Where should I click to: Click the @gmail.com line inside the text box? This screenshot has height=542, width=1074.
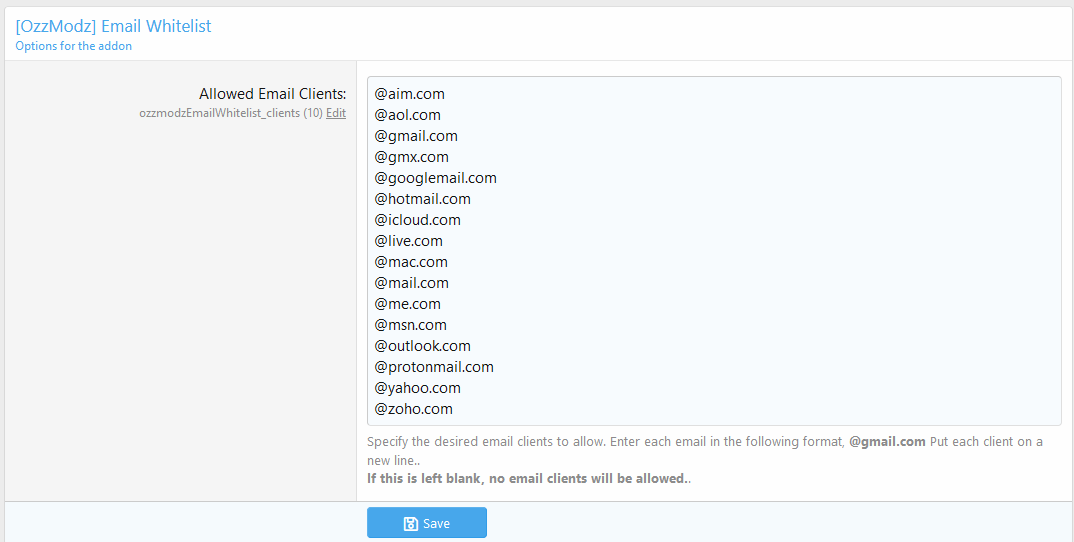[416, 136]
